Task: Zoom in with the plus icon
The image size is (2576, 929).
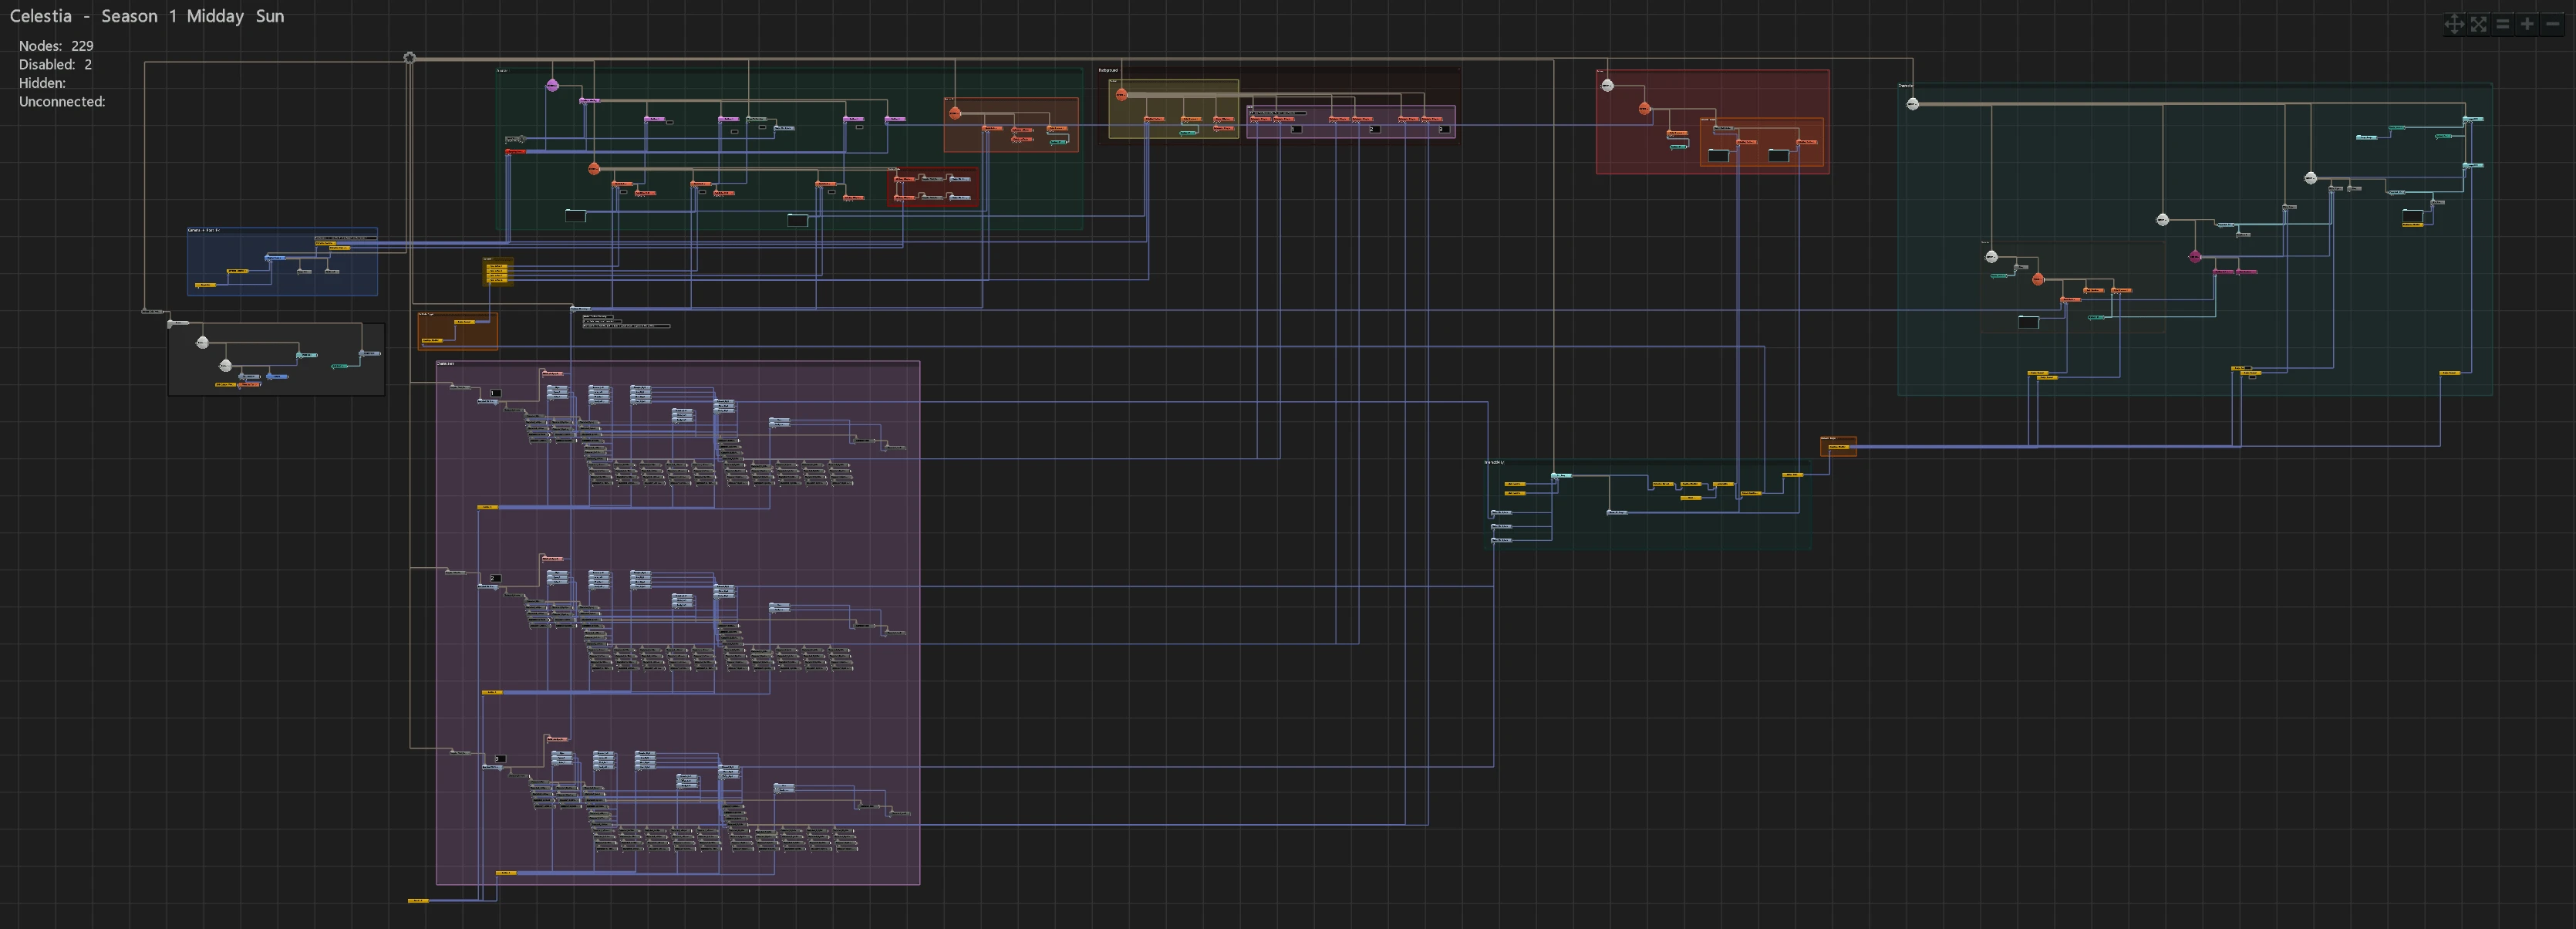Action: click(x=2527, y=24)
